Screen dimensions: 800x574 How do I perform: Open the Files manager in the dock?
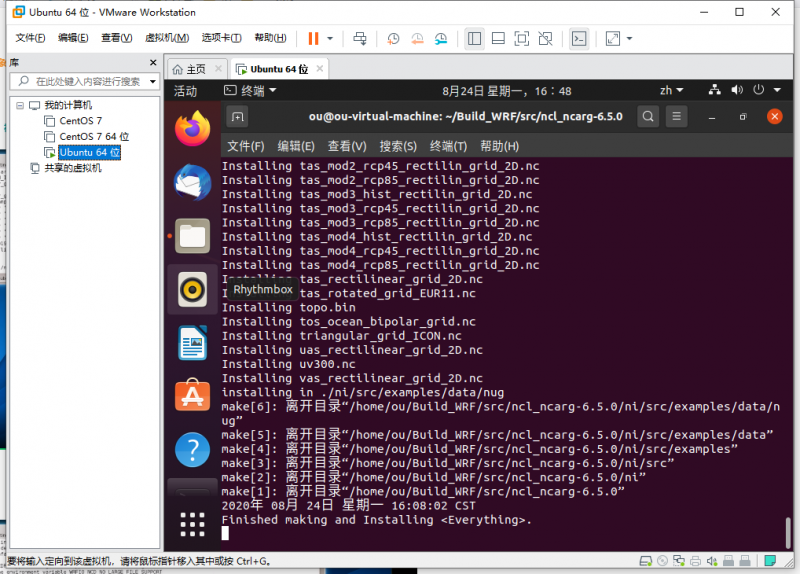click(x=192, y=236)
